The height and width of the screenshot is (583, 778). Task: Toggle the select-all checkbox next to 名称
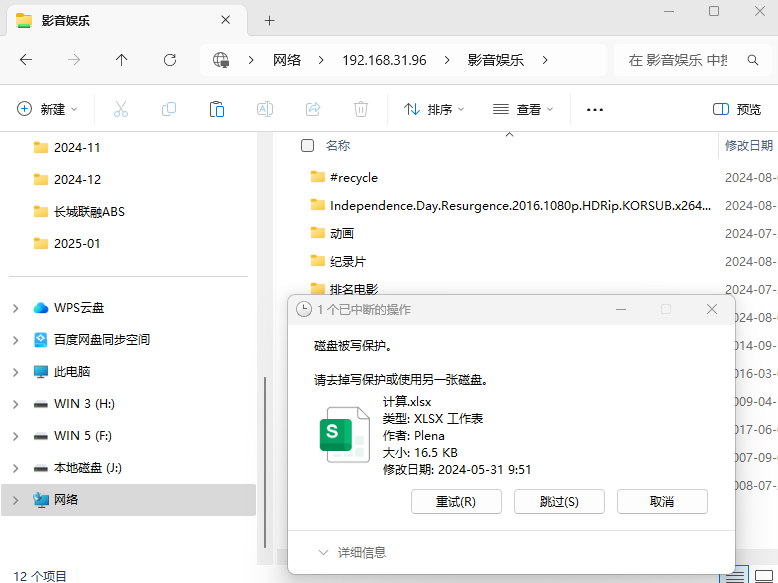308,145
